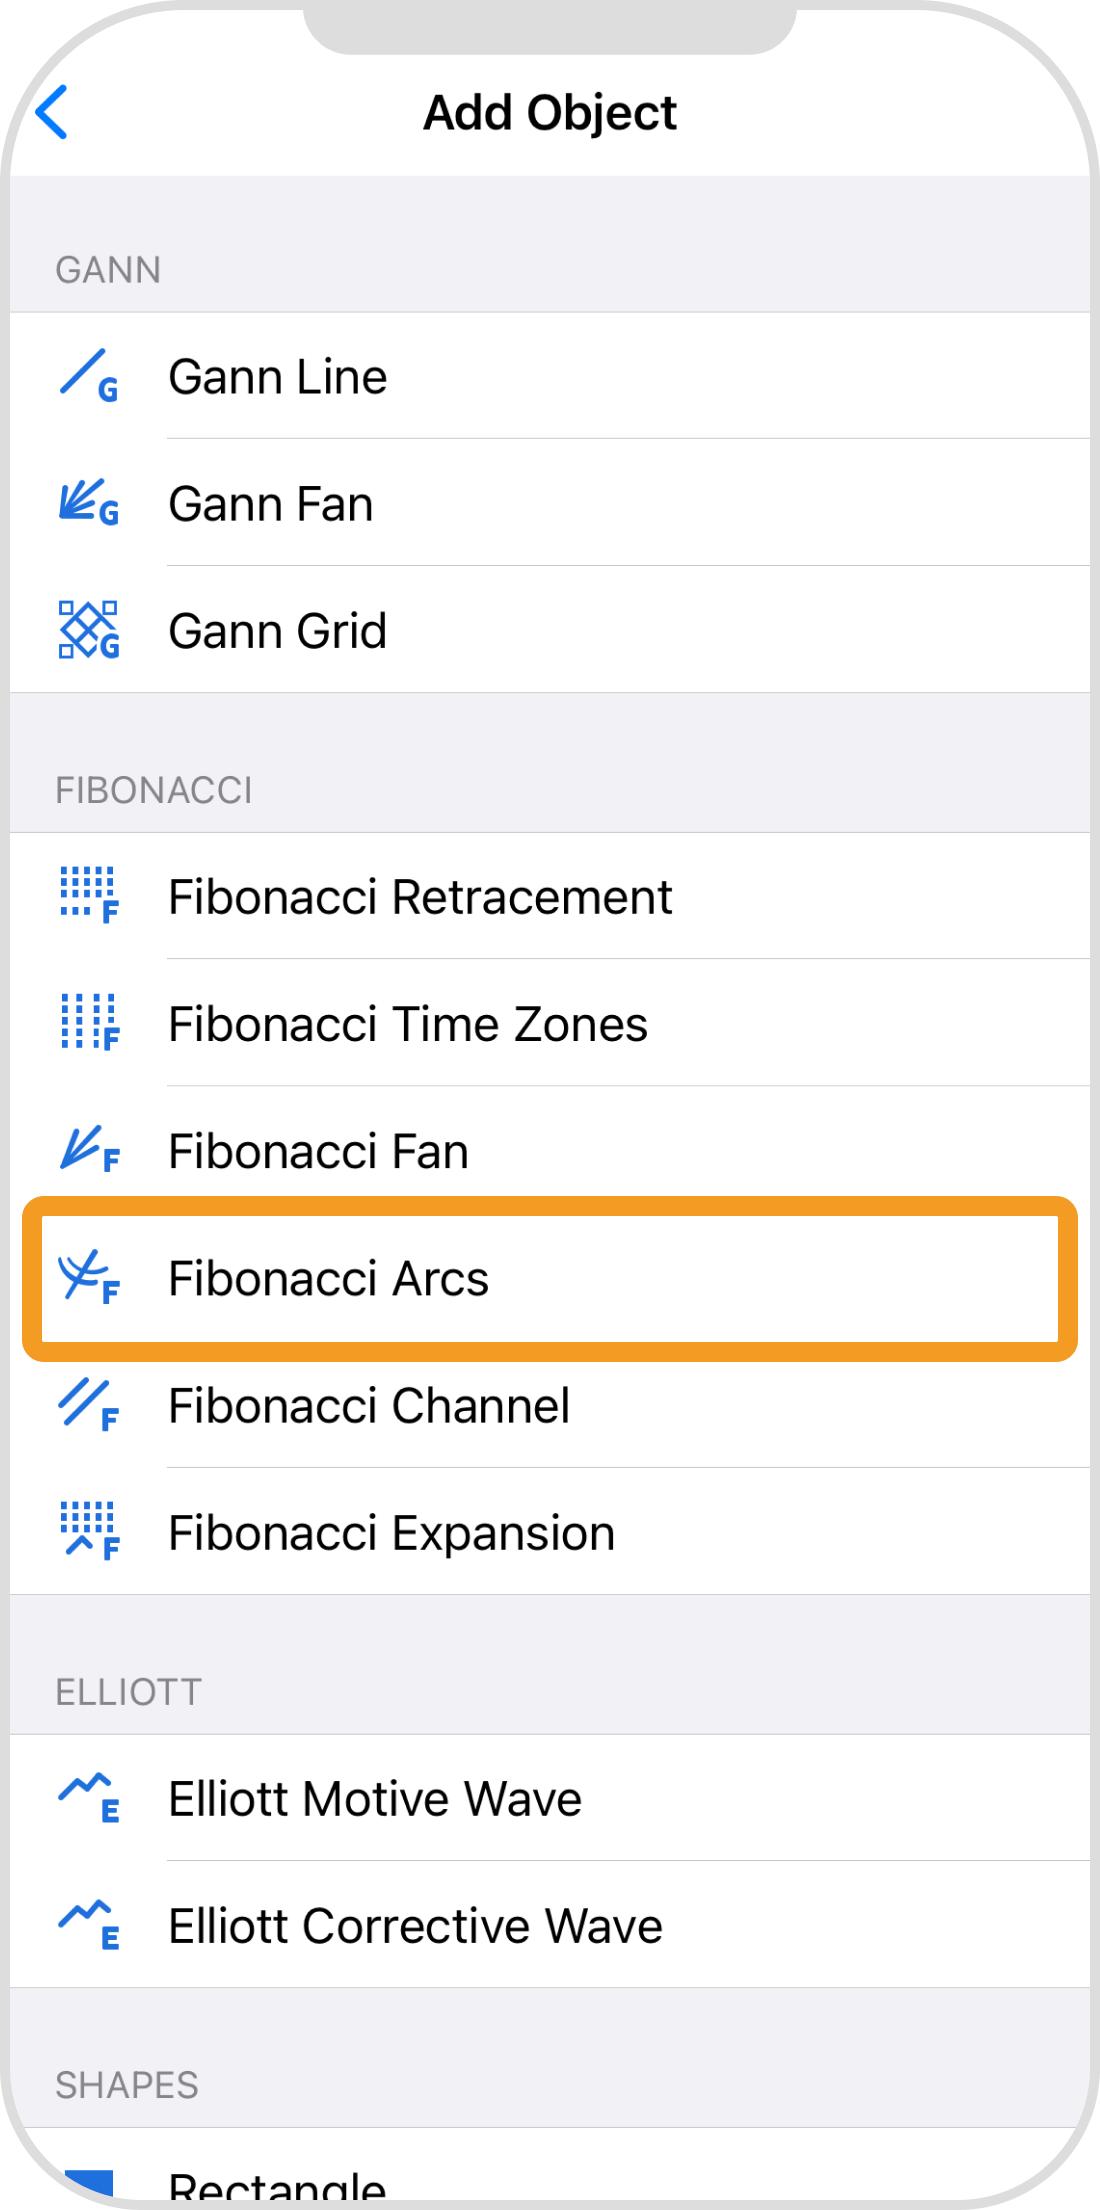This screenshot has height=2210, width=1100.
Task: Click the Fibonacci Expansion icon
Action: point(88,1532)
